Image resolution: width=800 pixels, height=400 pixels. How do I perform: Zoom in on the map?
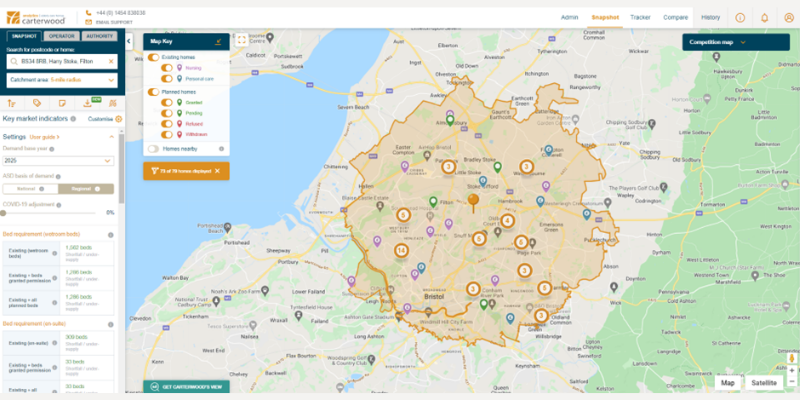[792, 370]
